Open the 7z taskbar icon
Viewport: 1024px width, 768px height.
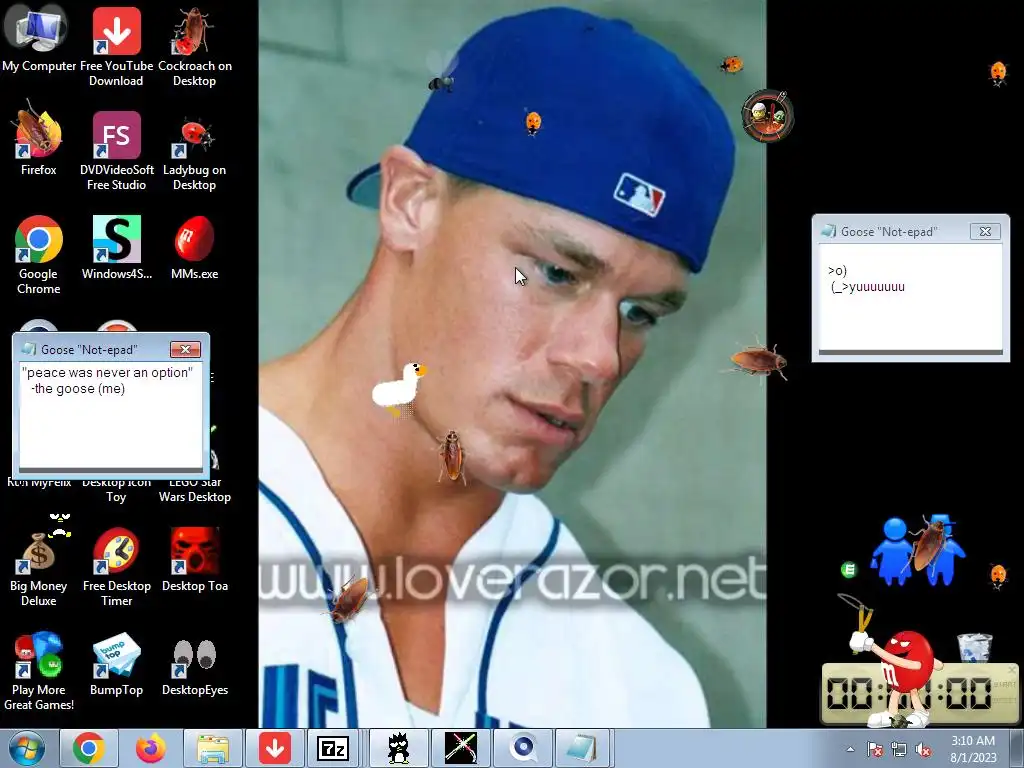(x=333, y=748)
